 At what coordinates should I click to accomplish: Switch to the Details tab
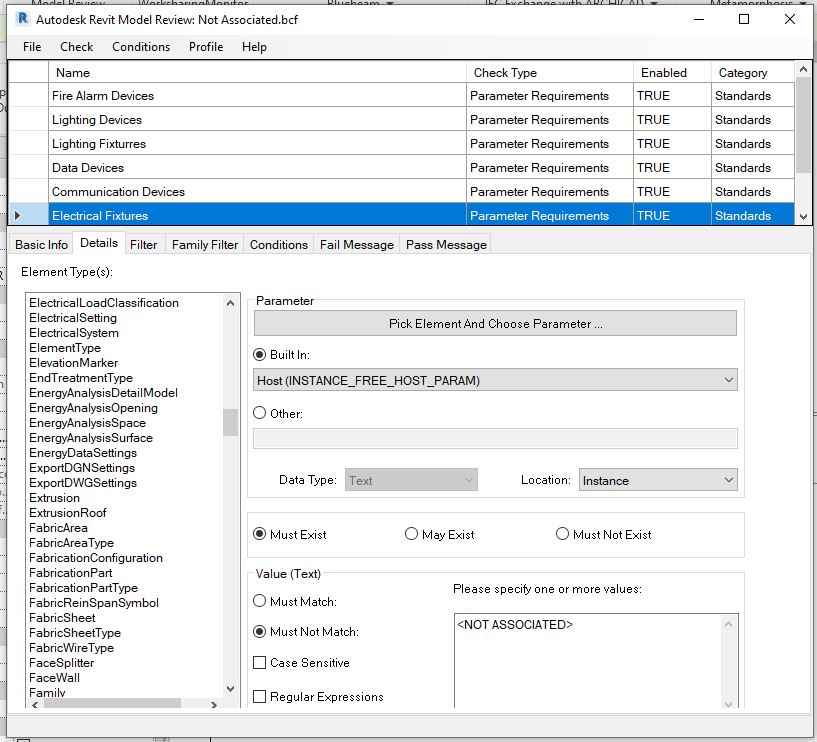(99, 243)
